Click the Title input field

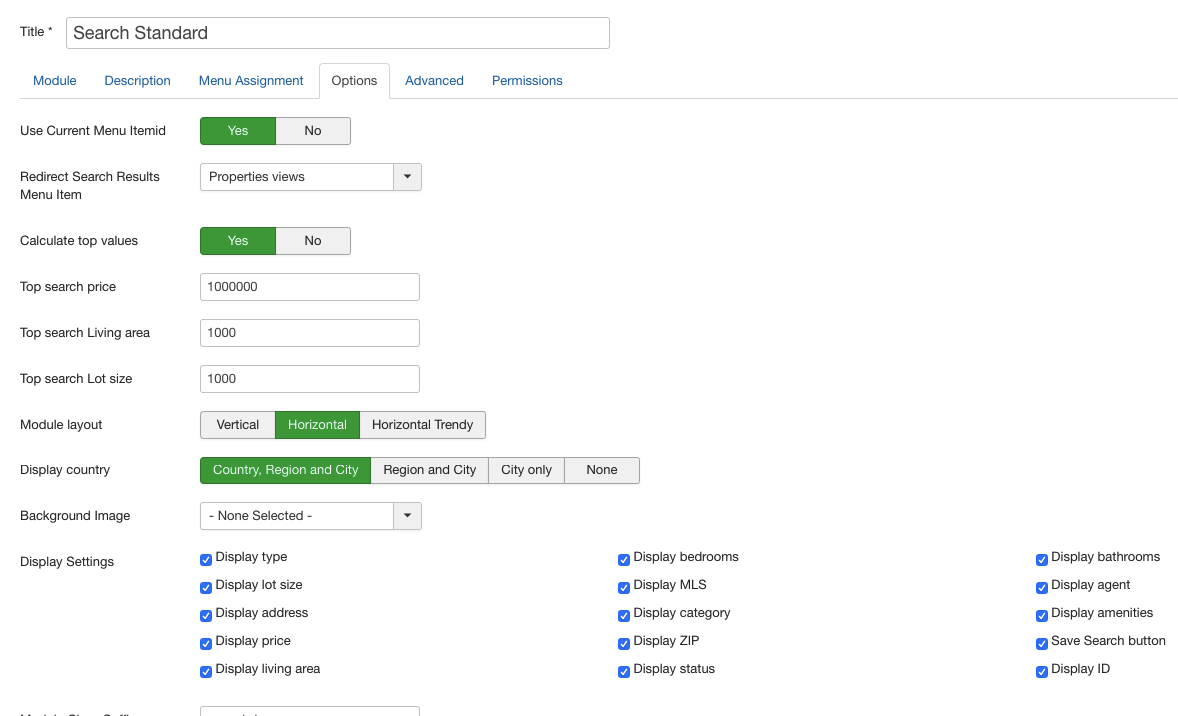(x=337, y=33)
